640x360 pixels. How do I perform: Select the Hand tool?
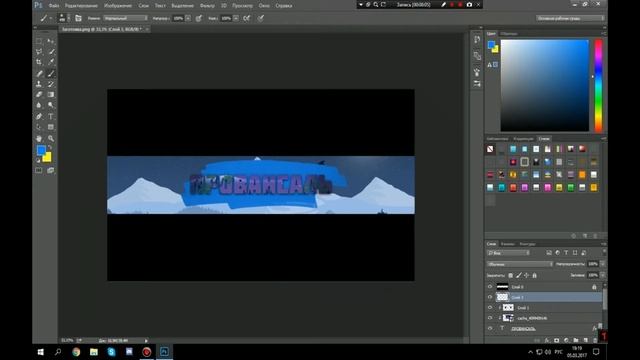coord(39,138)
